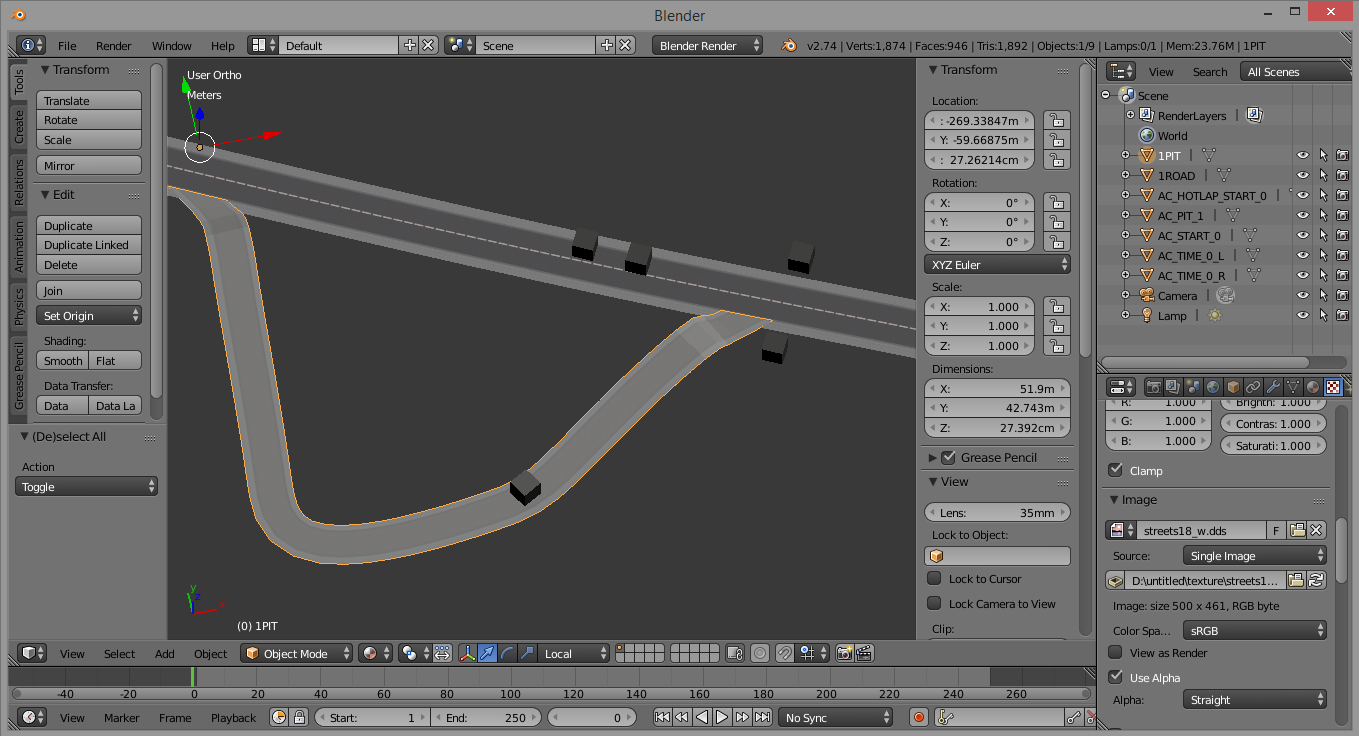Click the Join button

(89, 290)
